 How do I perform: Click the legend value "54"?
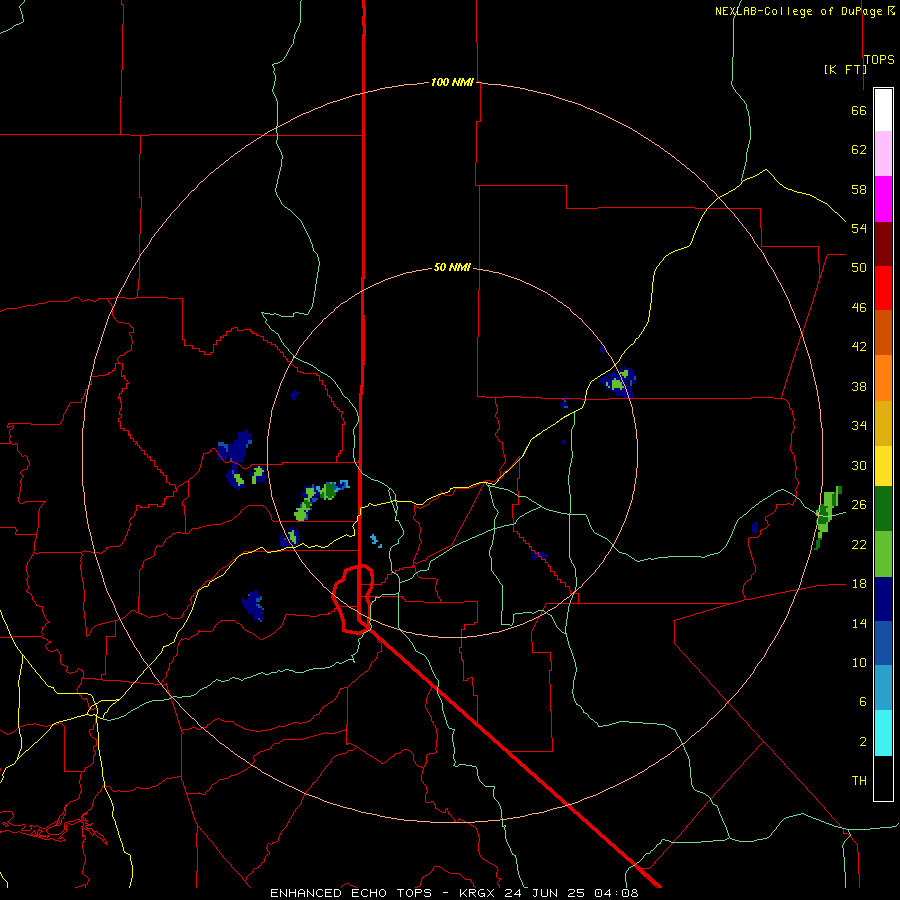point(859,228)
